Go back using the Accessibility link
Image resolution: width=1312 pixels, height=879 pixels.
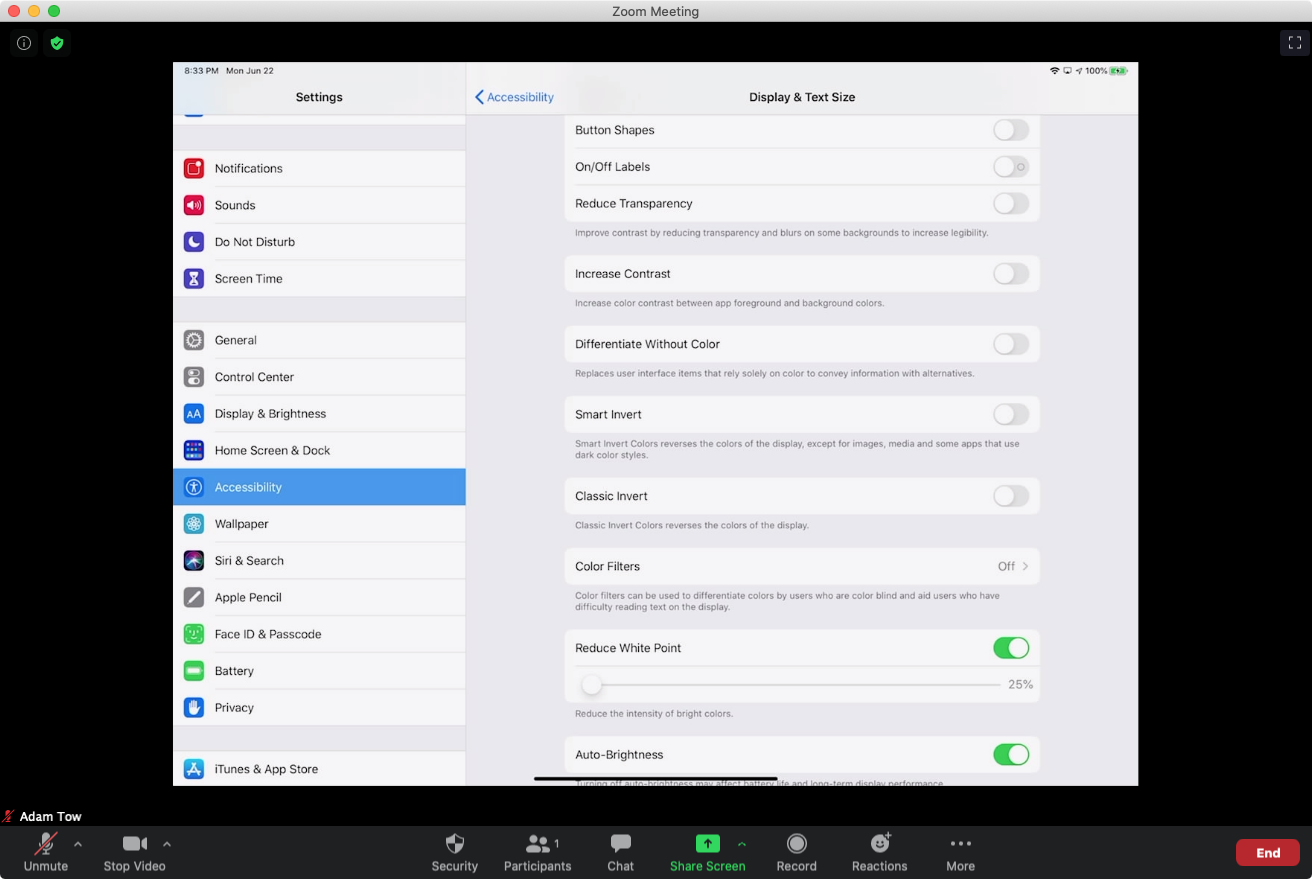pos(513,97)
